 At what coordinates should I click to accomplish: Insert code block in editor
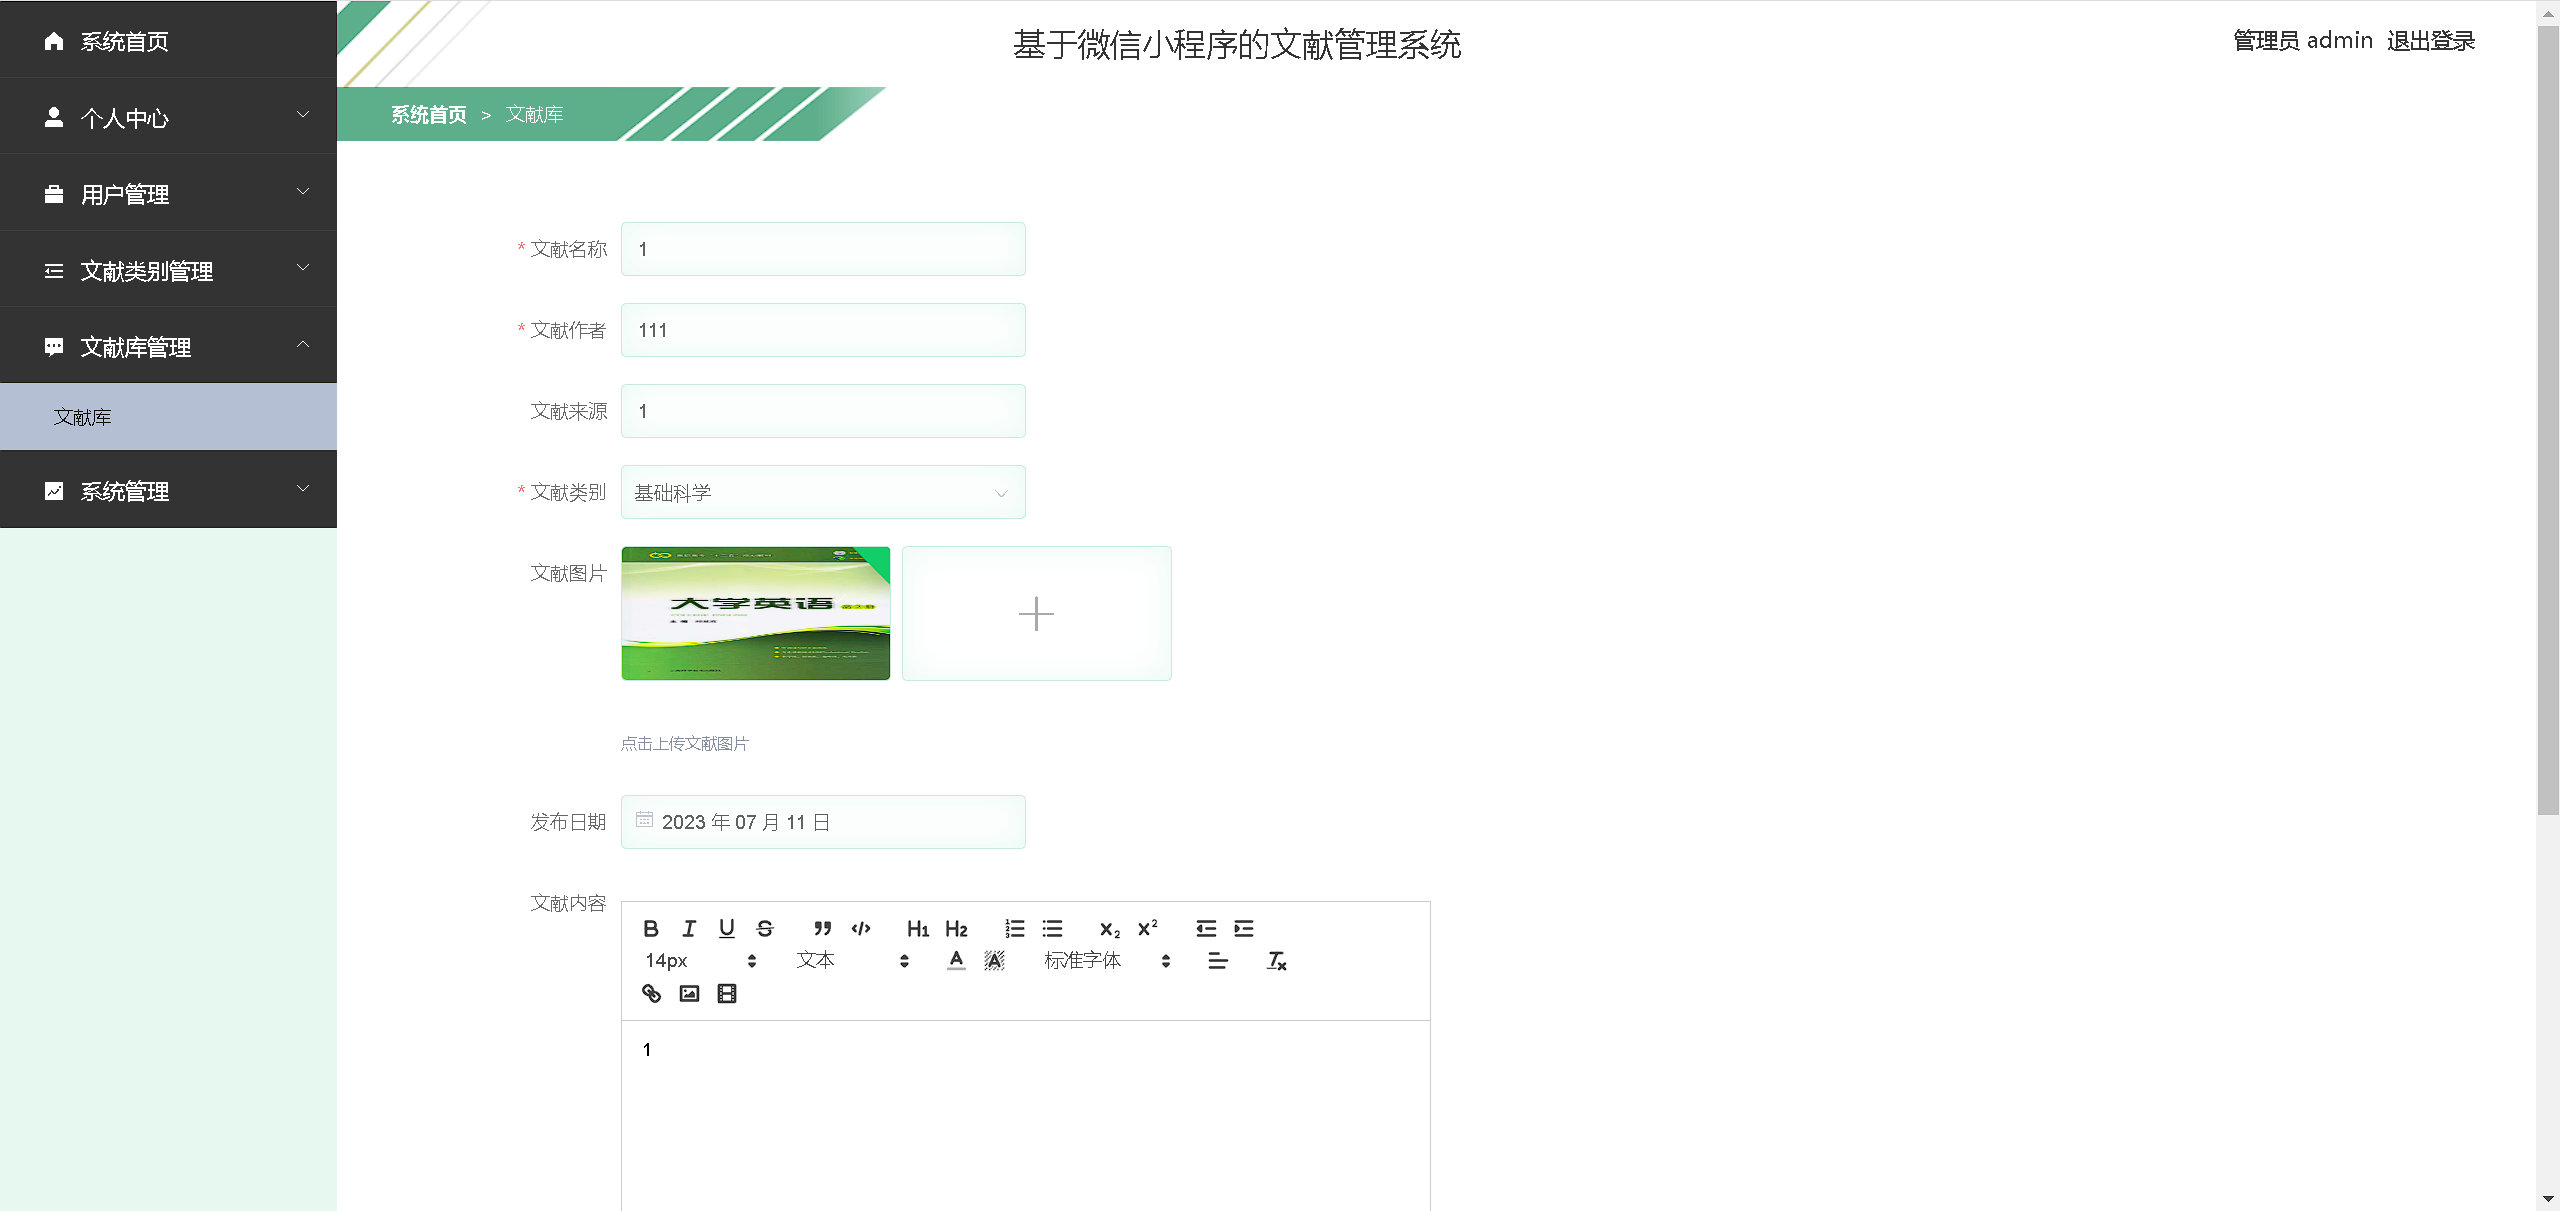(x=860, y=928)
